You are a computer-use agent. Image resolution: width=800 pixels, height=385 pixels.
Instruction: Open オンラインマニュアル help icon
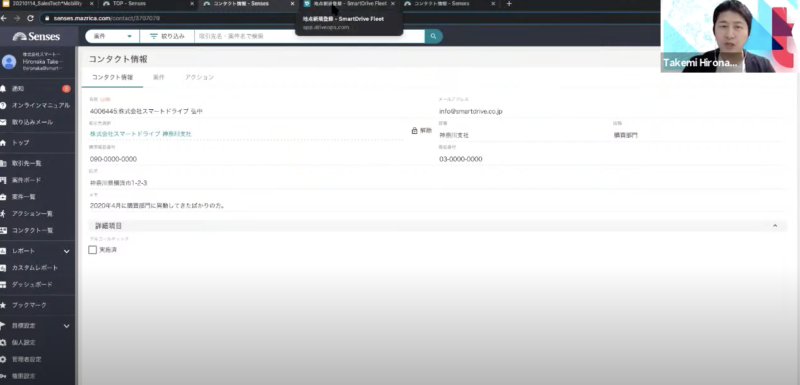pos(3,106)
